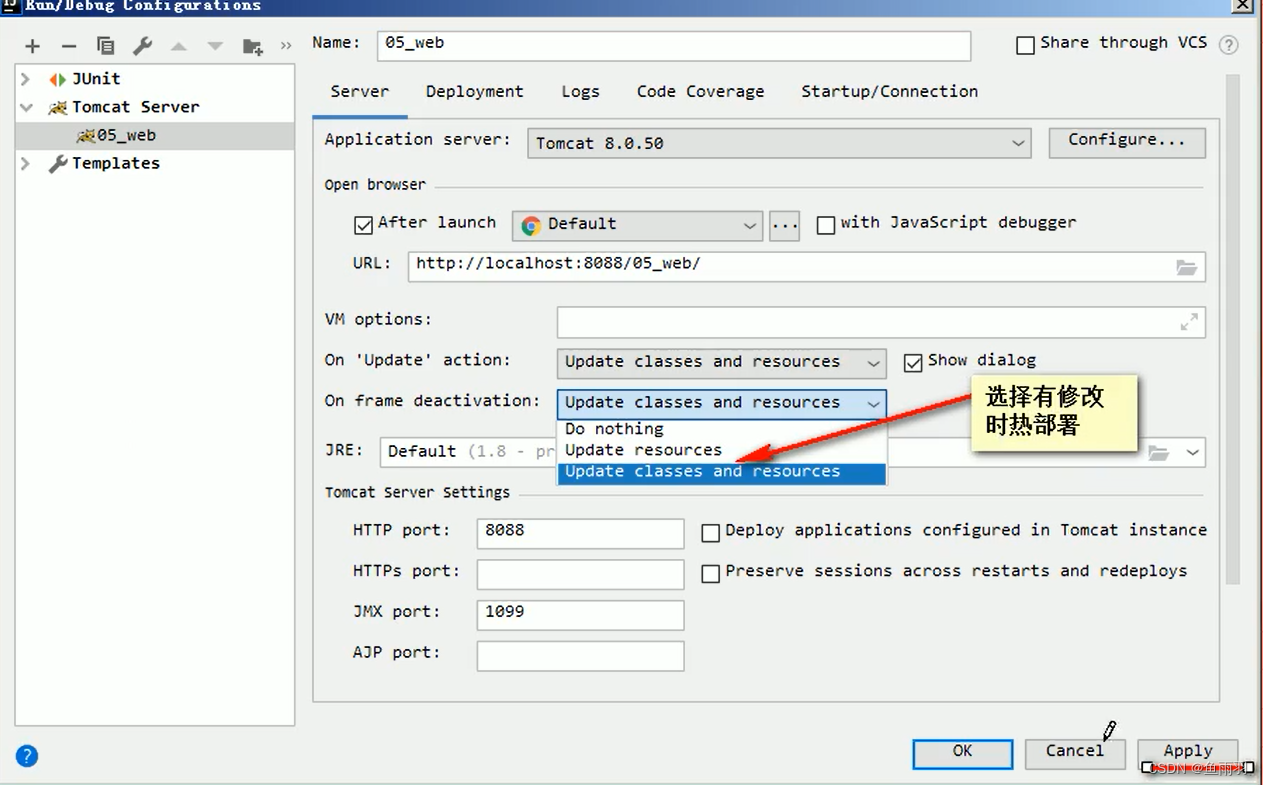Click help icon next to Share through VCS
Screen dimensions: 1263x785
click(1229, 45)
